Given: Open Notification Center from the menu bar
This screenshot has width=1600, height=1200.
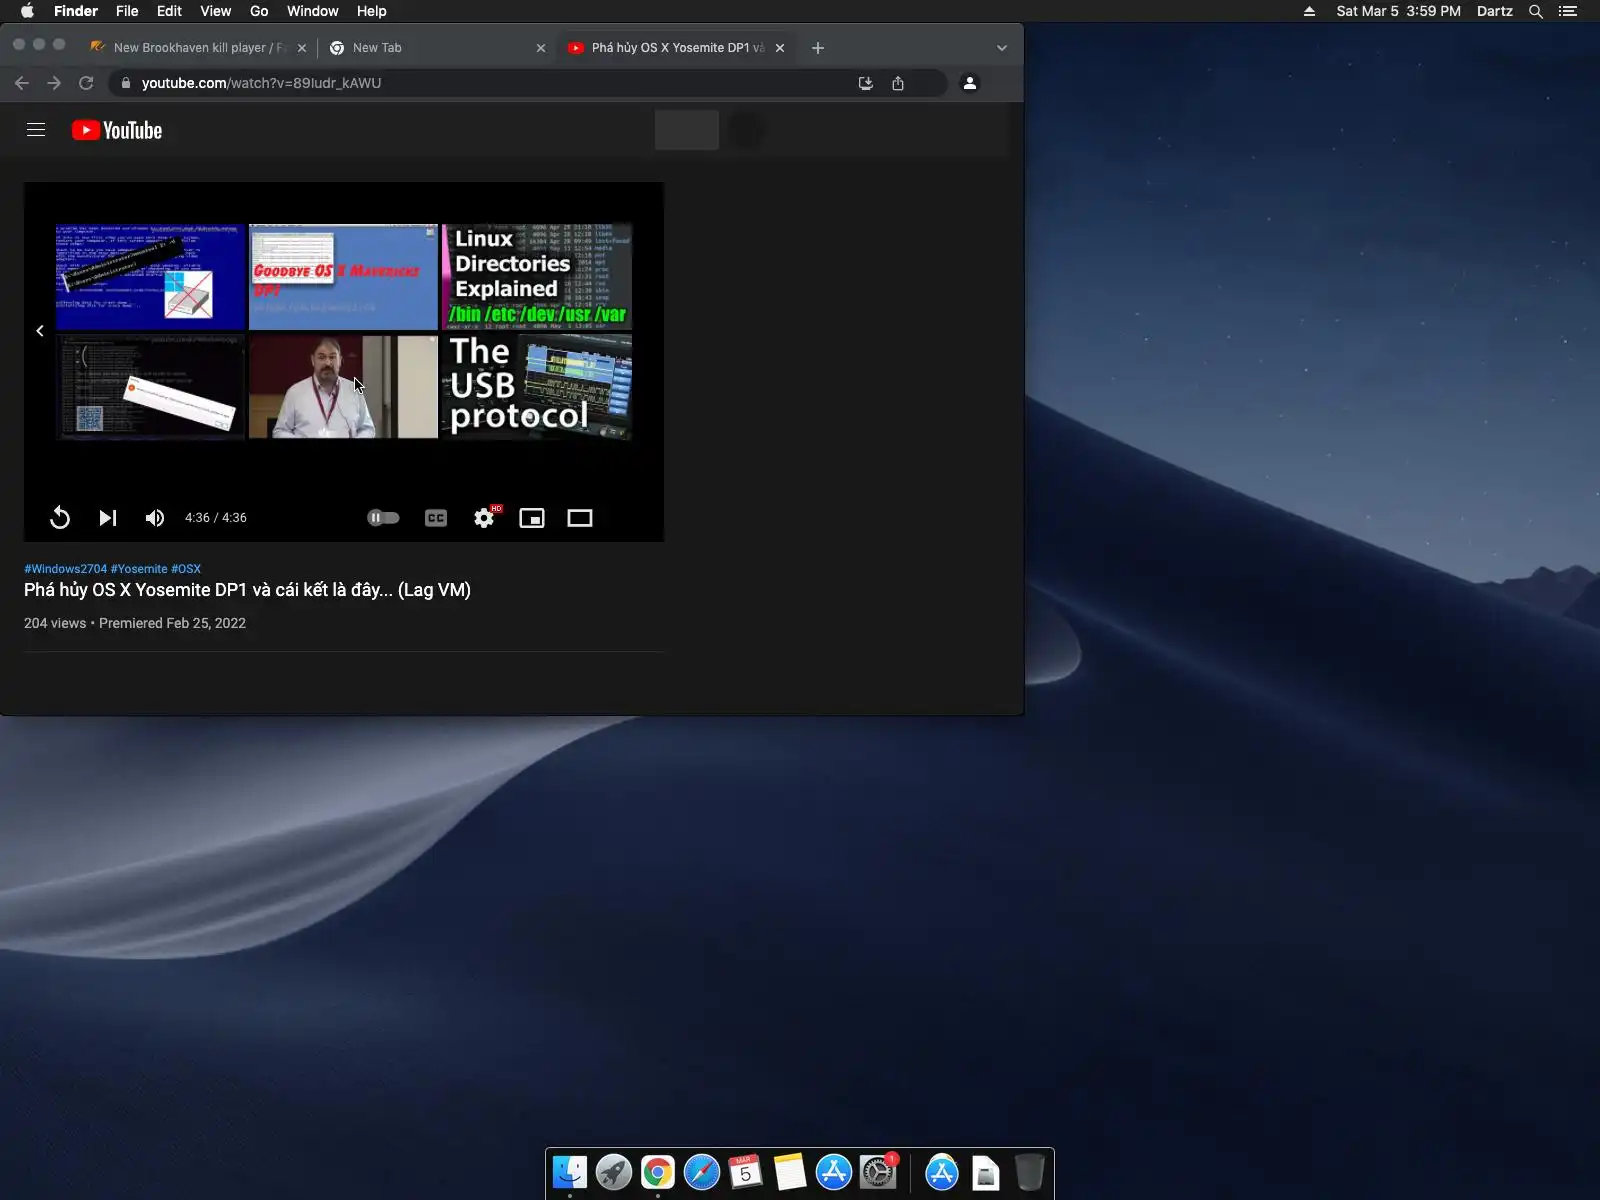Looking at the screenshot, I should pyautogui.click(x=1568, y=11).
